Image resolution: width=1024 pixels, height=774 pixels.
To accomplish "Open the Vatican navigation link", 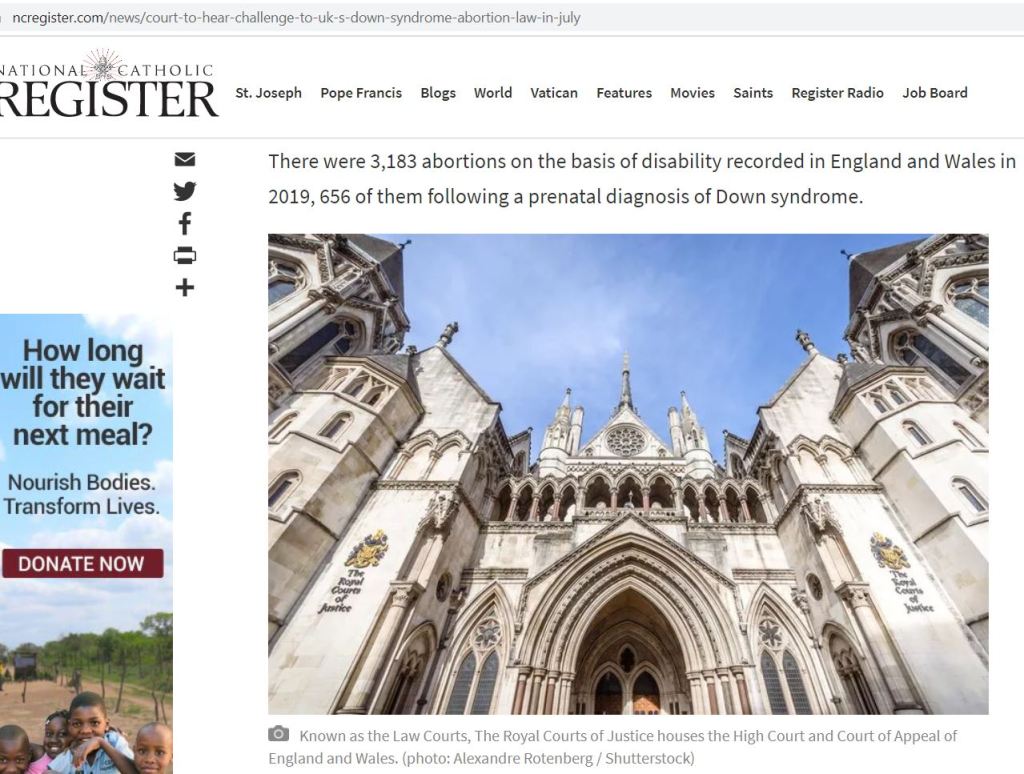I will (554, 93).
